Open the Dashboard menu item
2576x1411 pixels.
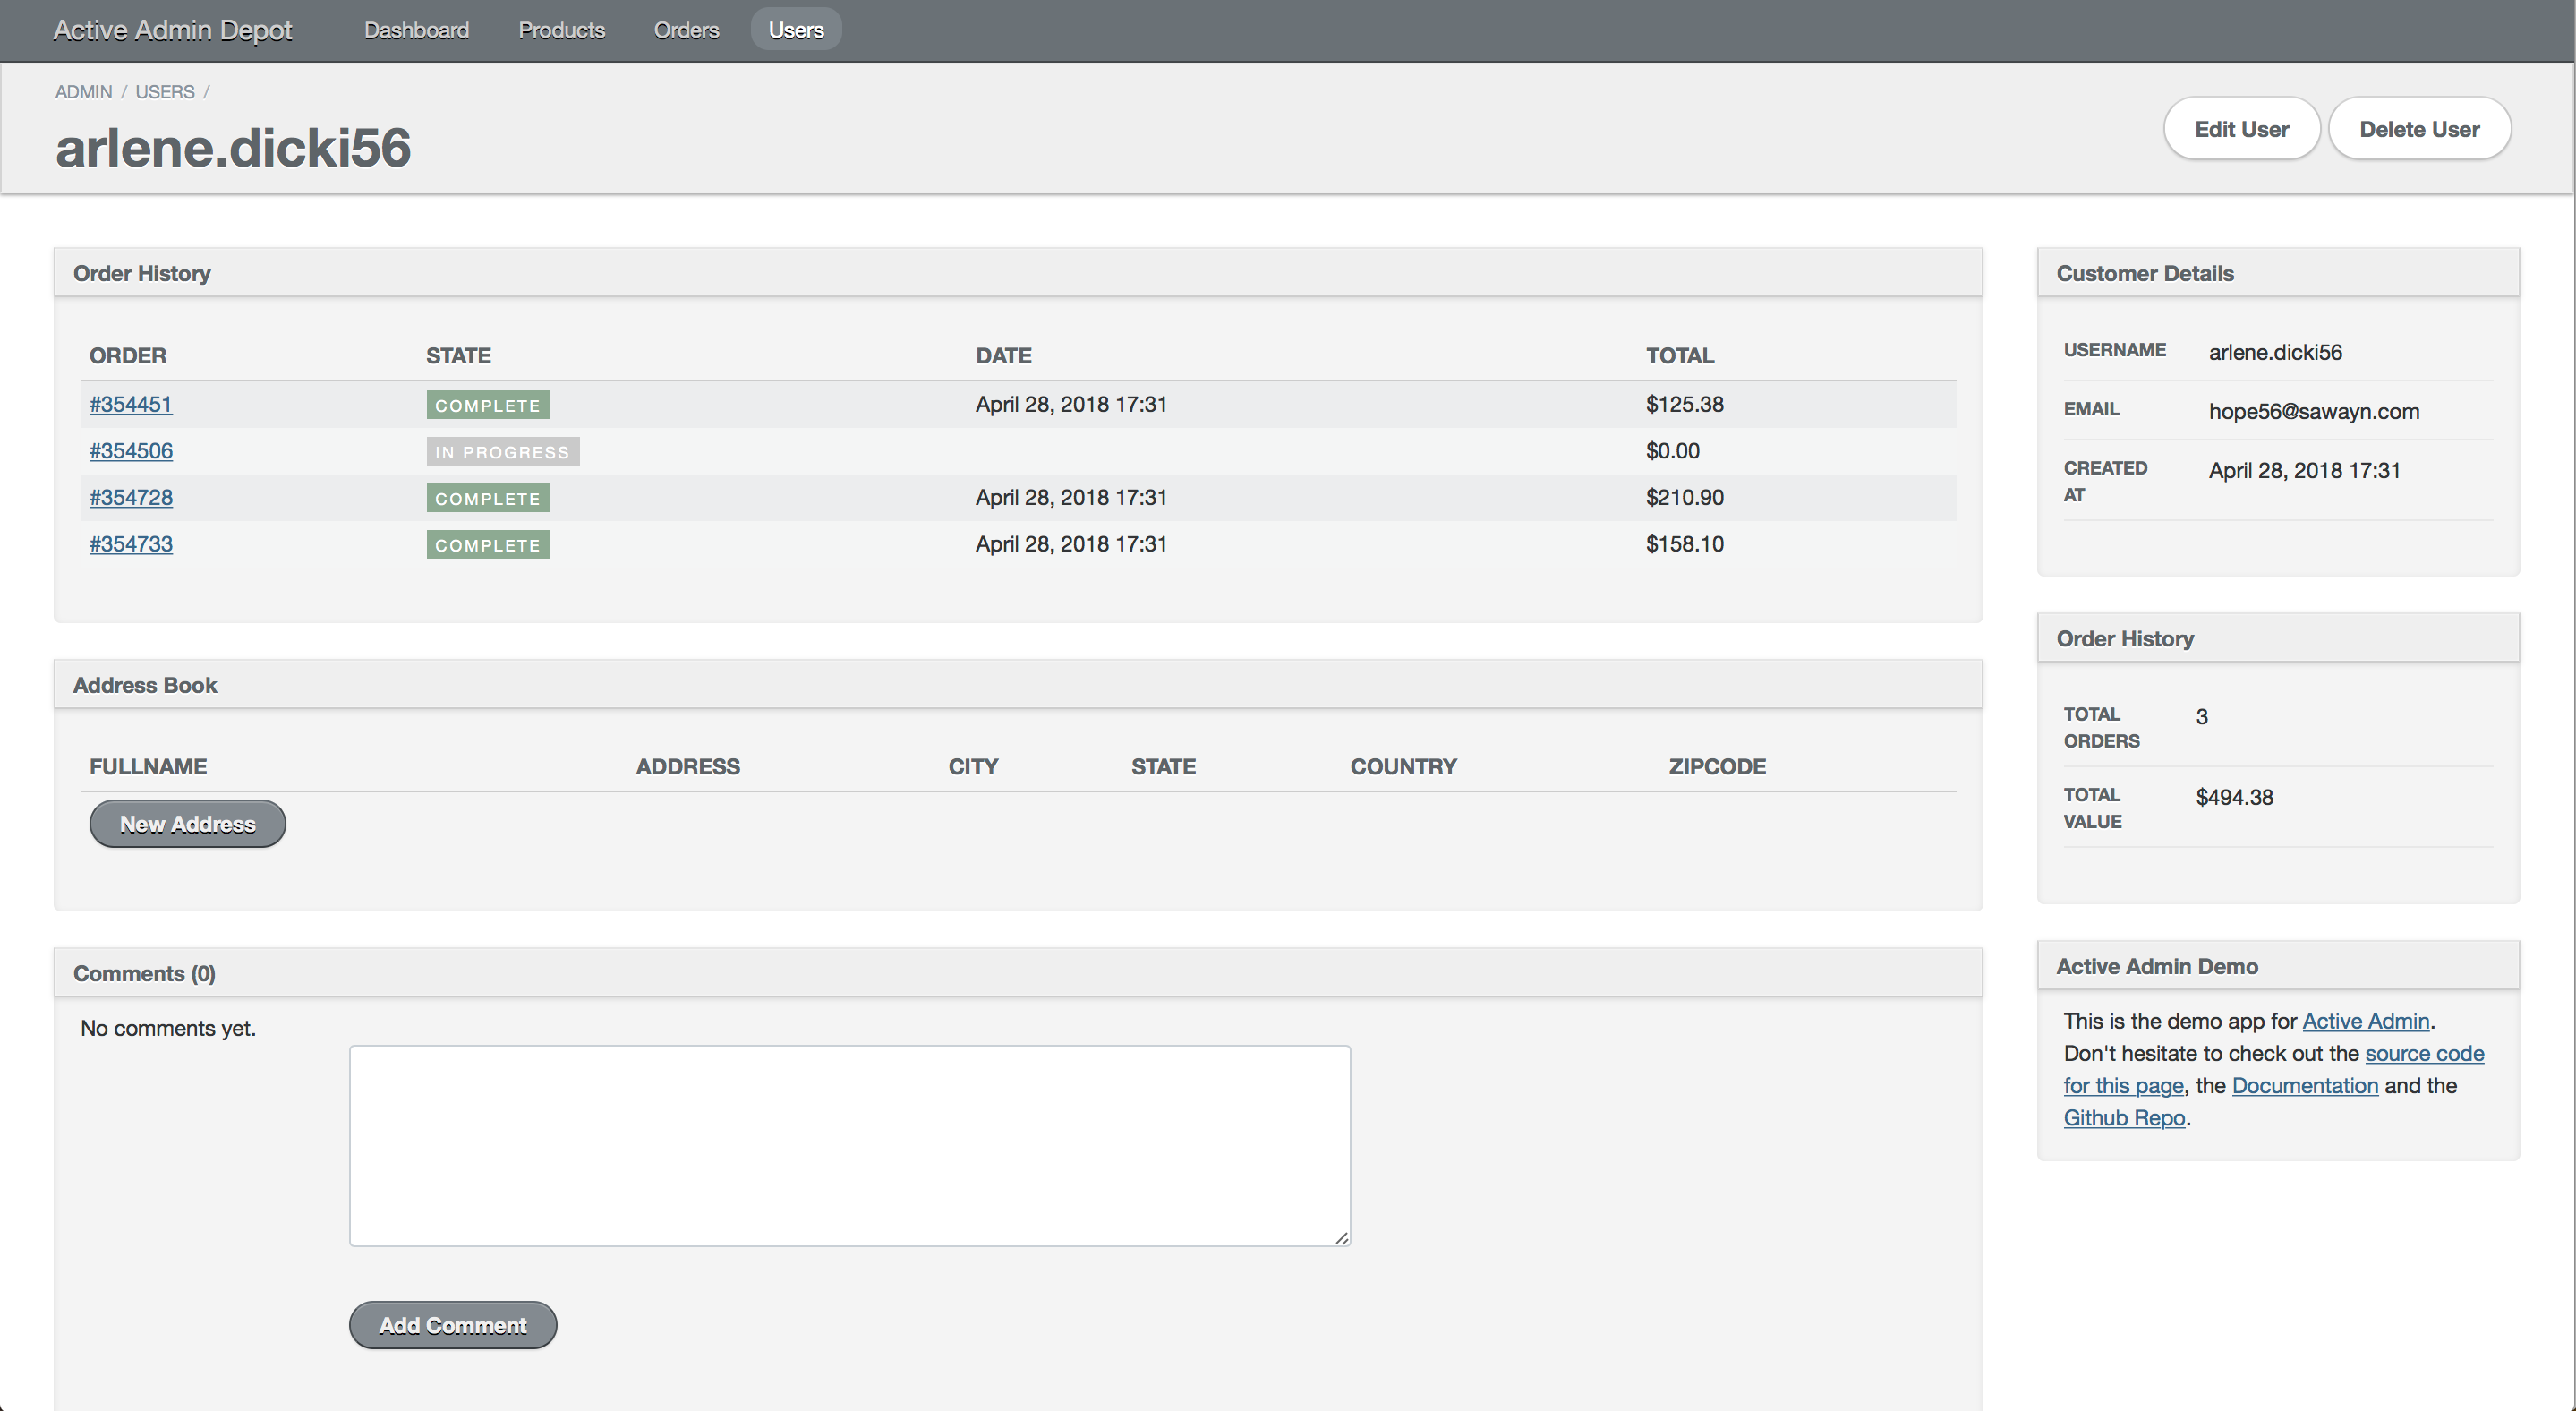[416, 30]
